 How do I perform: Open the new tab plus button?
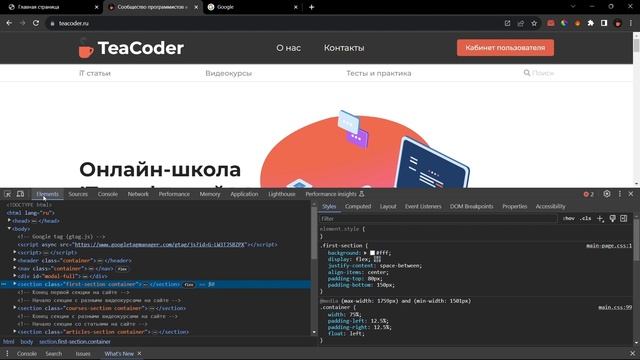point(311,7)
